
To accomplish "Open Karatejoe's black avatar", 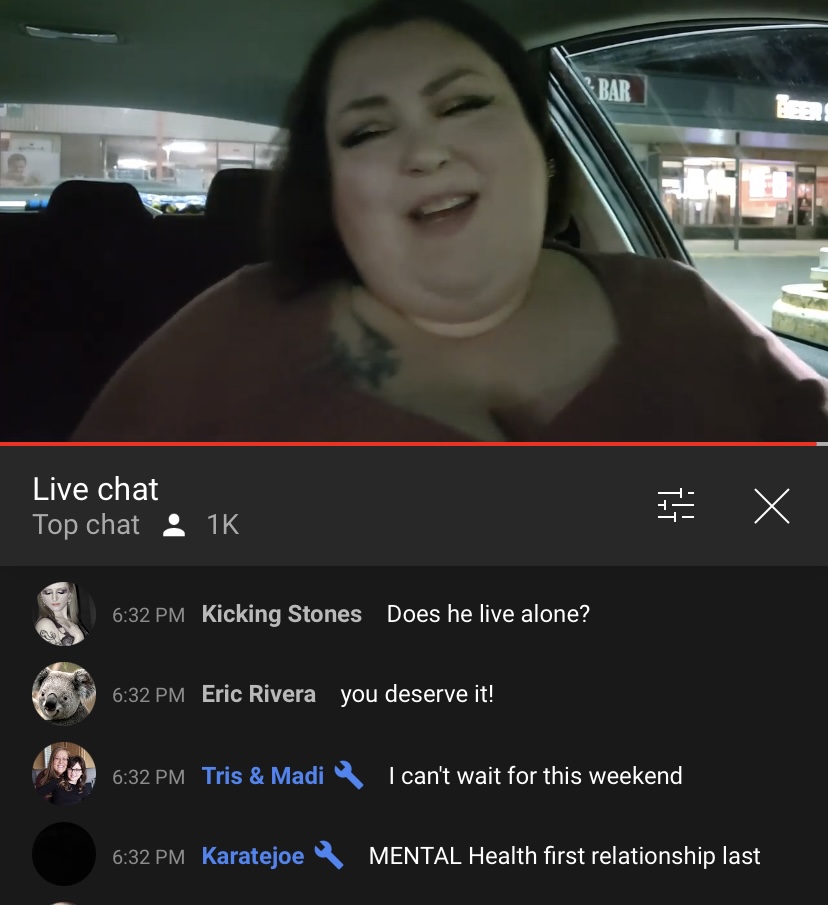I will click(63, 854).
